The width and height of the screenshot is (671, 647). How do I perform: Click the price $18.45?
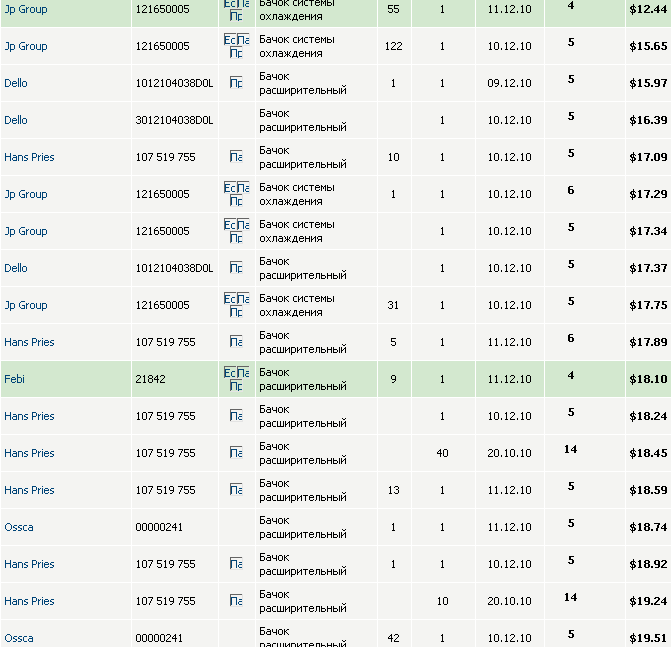(x=648, y=453)
